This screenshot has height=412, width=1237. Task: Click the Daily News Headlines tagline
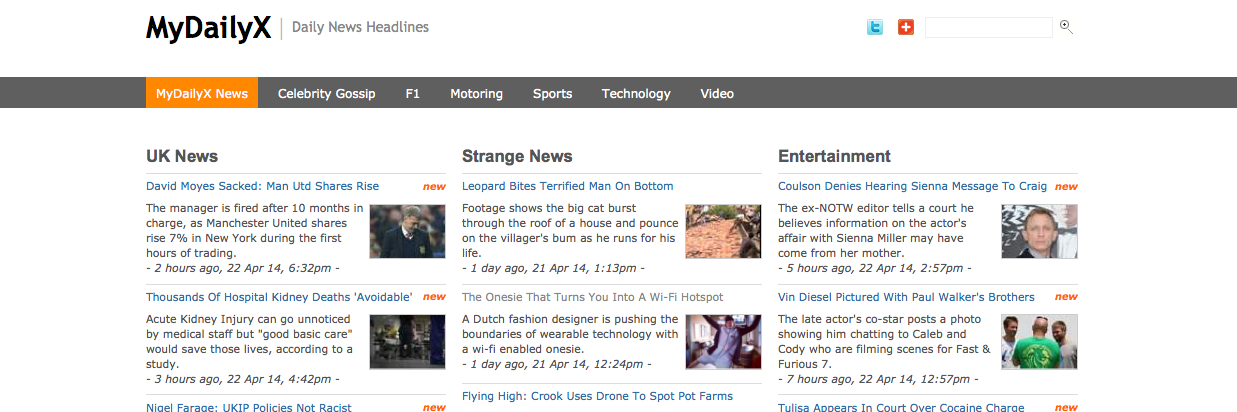[360, 27]
